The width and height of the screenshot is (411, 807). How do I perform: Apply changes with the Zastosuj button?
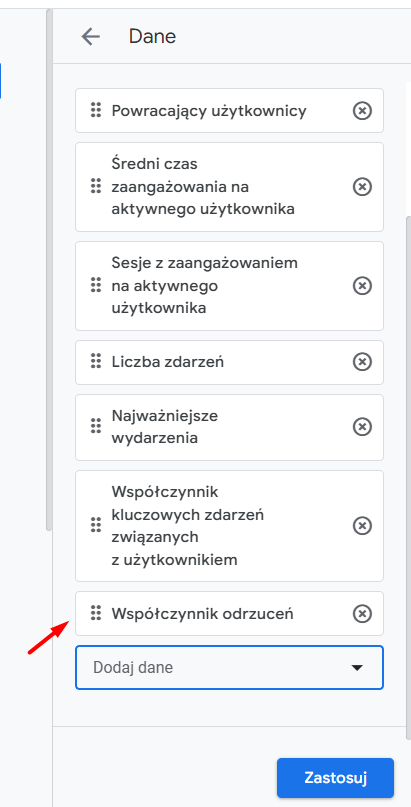coord(335,778)
